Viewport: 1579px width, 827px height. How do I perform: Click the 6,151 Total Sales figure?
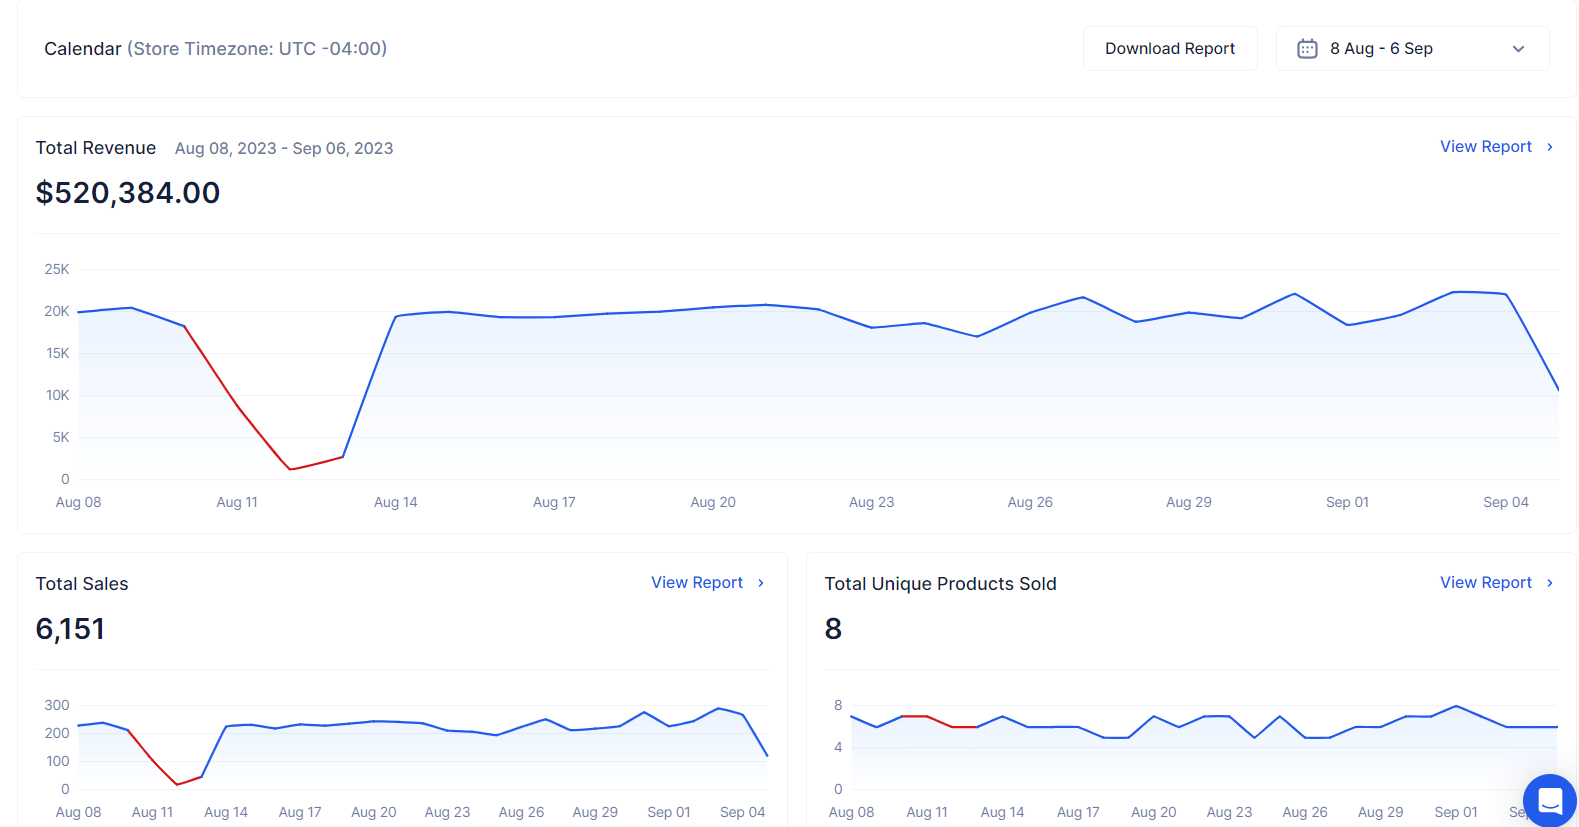click(70, 629)
